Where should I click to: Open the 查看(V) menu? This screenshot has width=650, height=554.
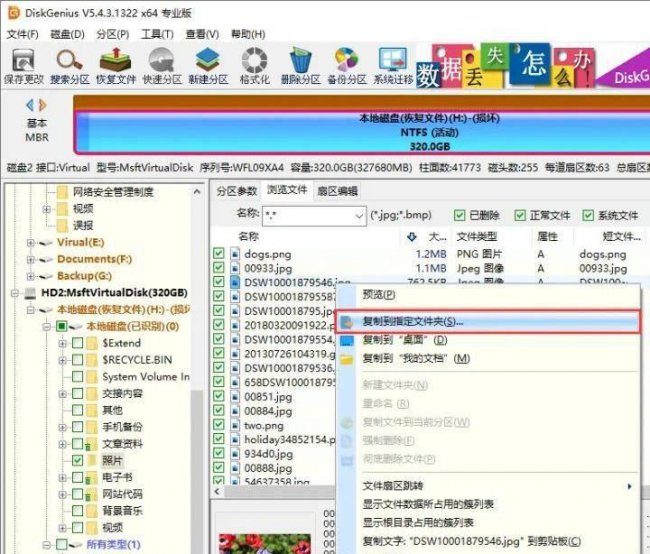pos(202,34)
